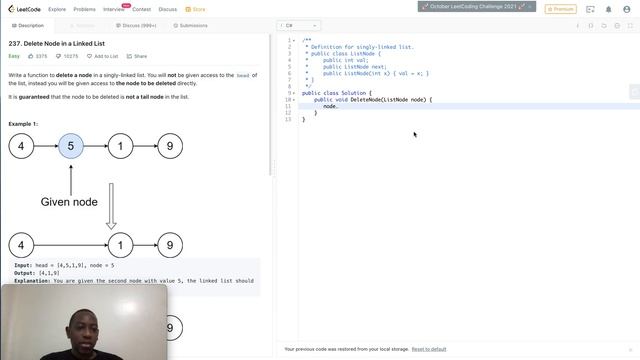Open the Discuss page in top navigation
This screenshot has width=640, height=360.
(x=168, y=9)
